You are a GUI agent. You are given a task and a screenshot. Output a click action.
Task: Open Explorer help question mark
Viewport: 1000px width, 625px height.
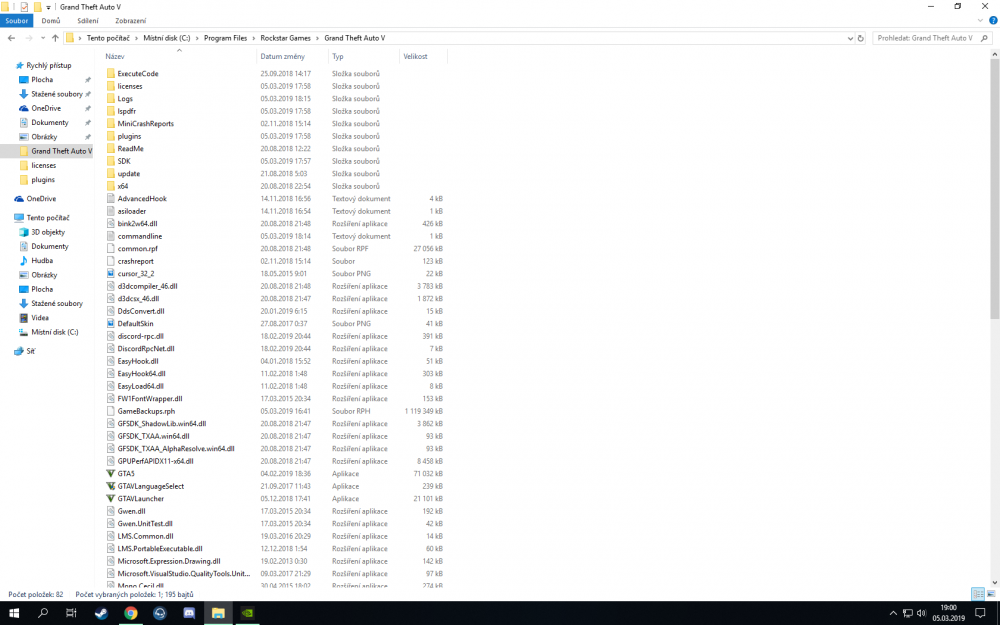click(993, 21)
